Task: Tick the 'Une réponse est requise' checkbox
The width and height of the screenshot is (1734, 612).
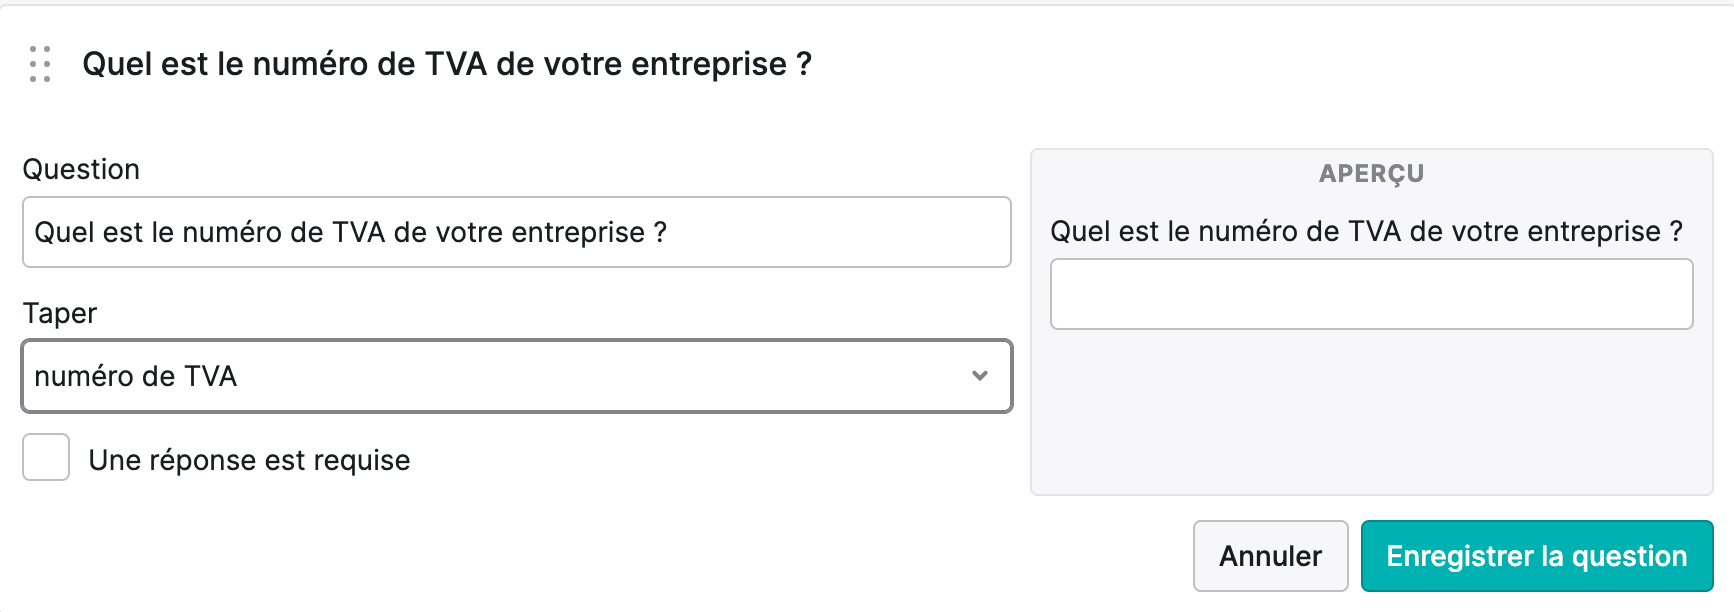Action: pyautogui.click(x=46, y=457)
